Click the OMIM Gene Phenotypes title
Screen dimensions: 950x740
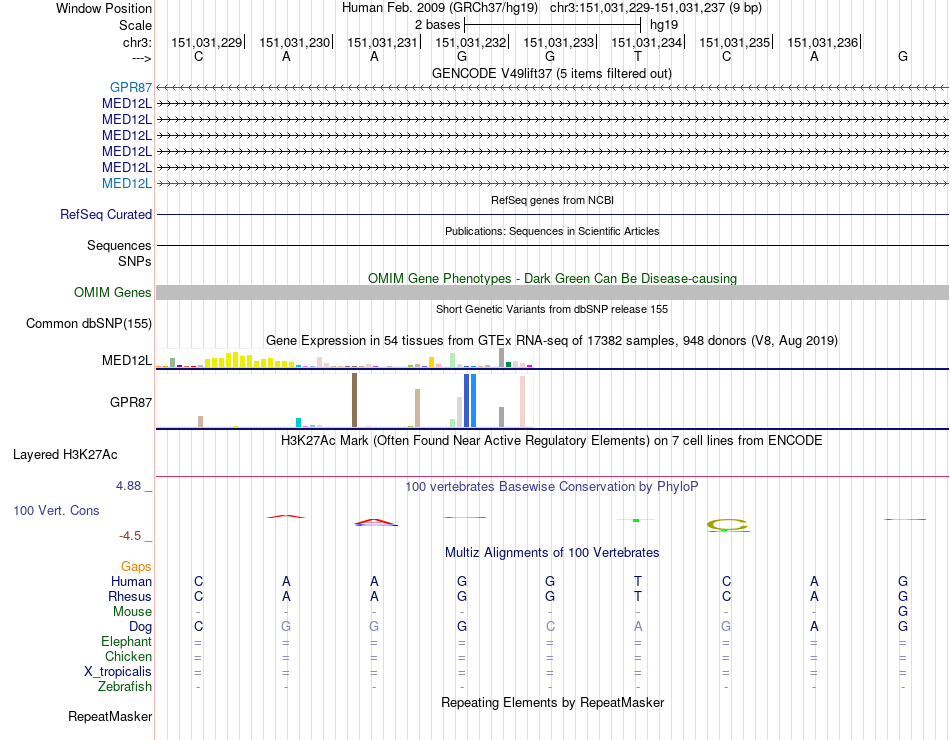(x=552, y=279)
